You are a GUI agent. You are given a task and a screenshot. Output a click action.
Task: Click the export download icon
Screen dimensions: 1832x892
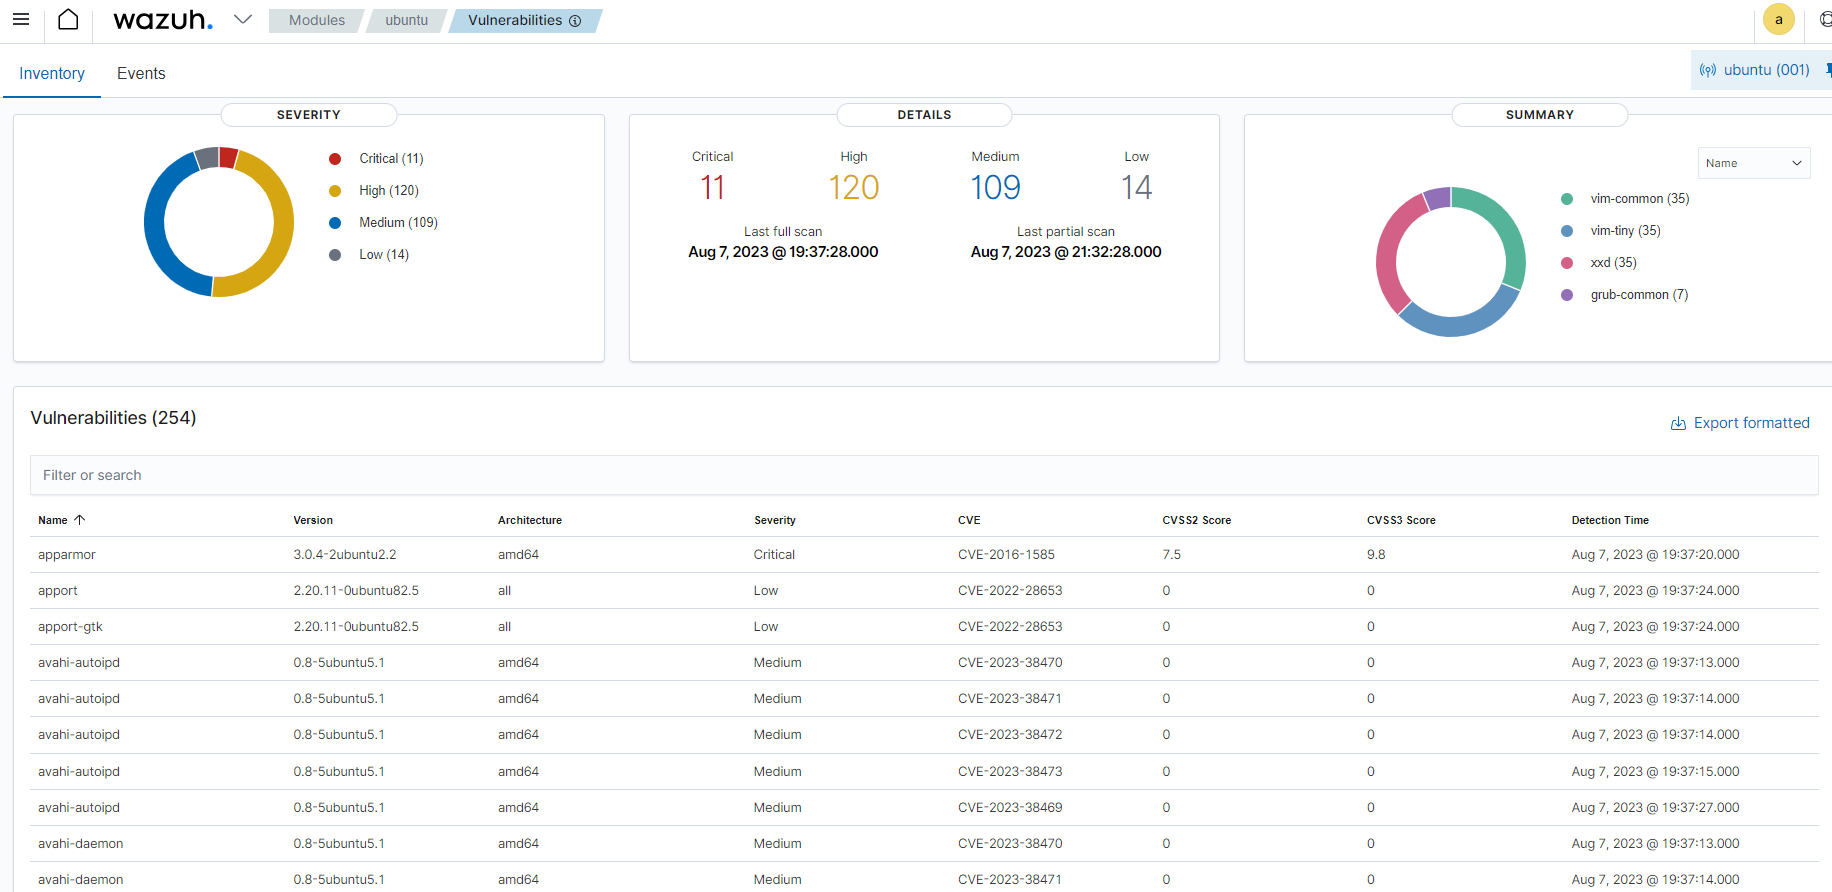click(1678, 424)
